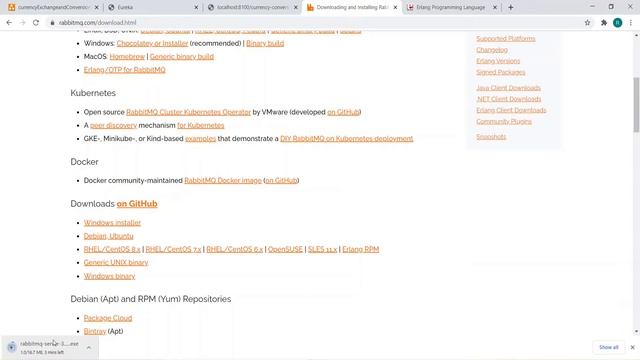The height and width of the screenshot is (360, 640).
Task: Click the scrollbar down arrow
Action: click(x=636, y=332)
